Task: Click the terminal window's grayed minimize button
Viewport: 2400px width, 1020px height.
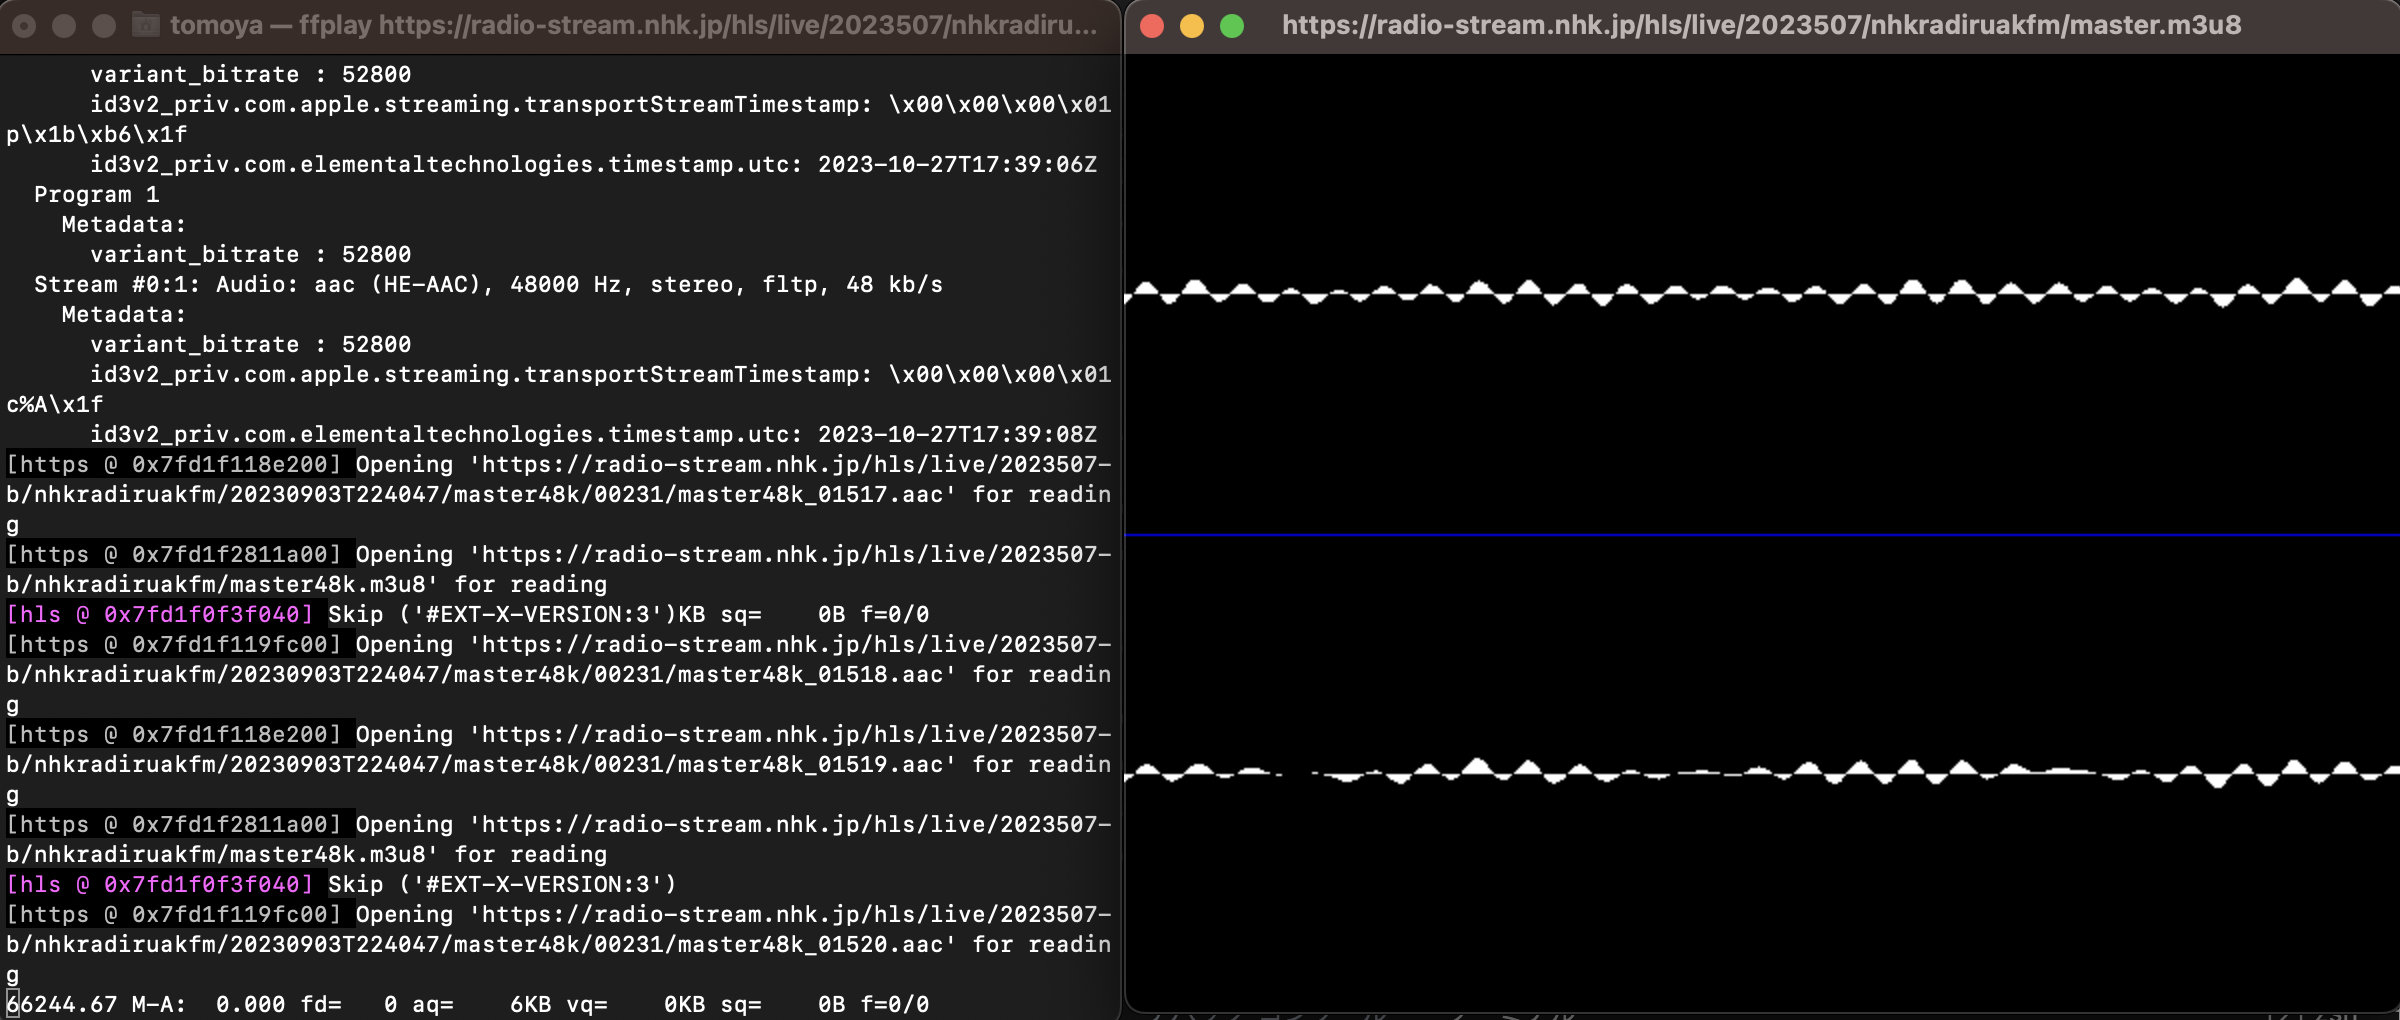Action: point(64,26)
